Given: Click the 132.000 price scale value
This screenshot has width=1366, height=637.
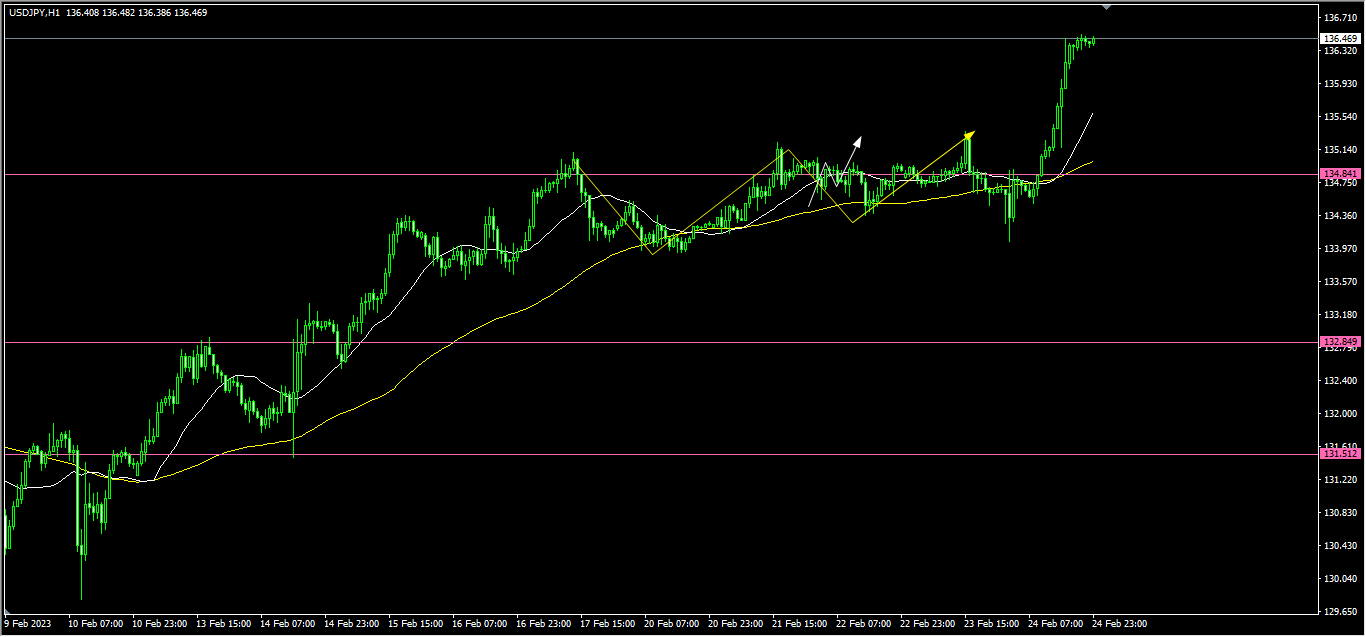Looking at the screenshot, I should click(1340, 414).
